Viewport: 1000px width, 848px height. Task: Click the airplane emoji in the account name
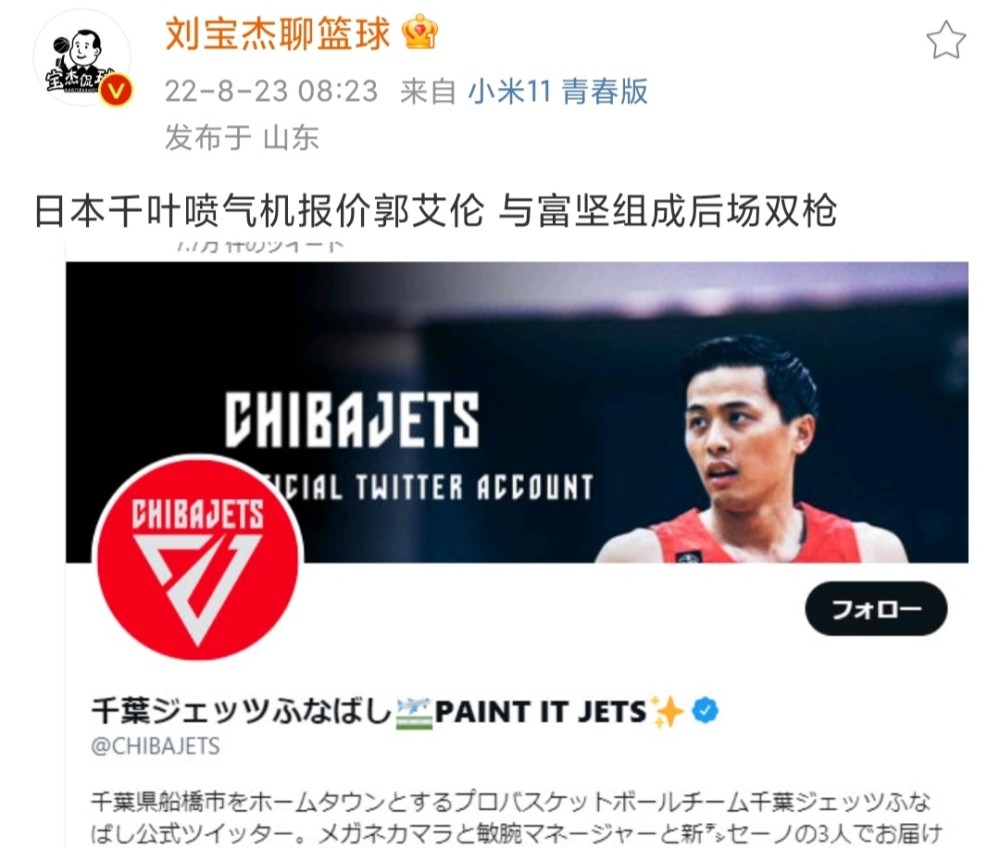pyautogui.click(x=415, y=713)
